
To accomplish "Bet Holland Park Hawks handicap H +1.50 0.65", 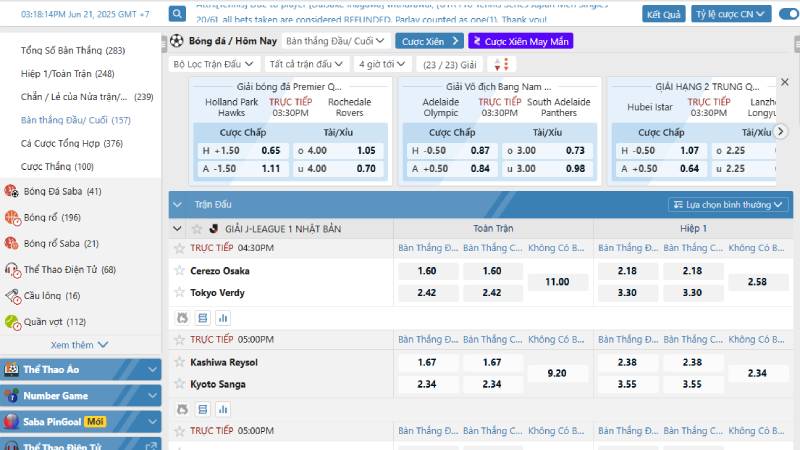I will (242, 151).
